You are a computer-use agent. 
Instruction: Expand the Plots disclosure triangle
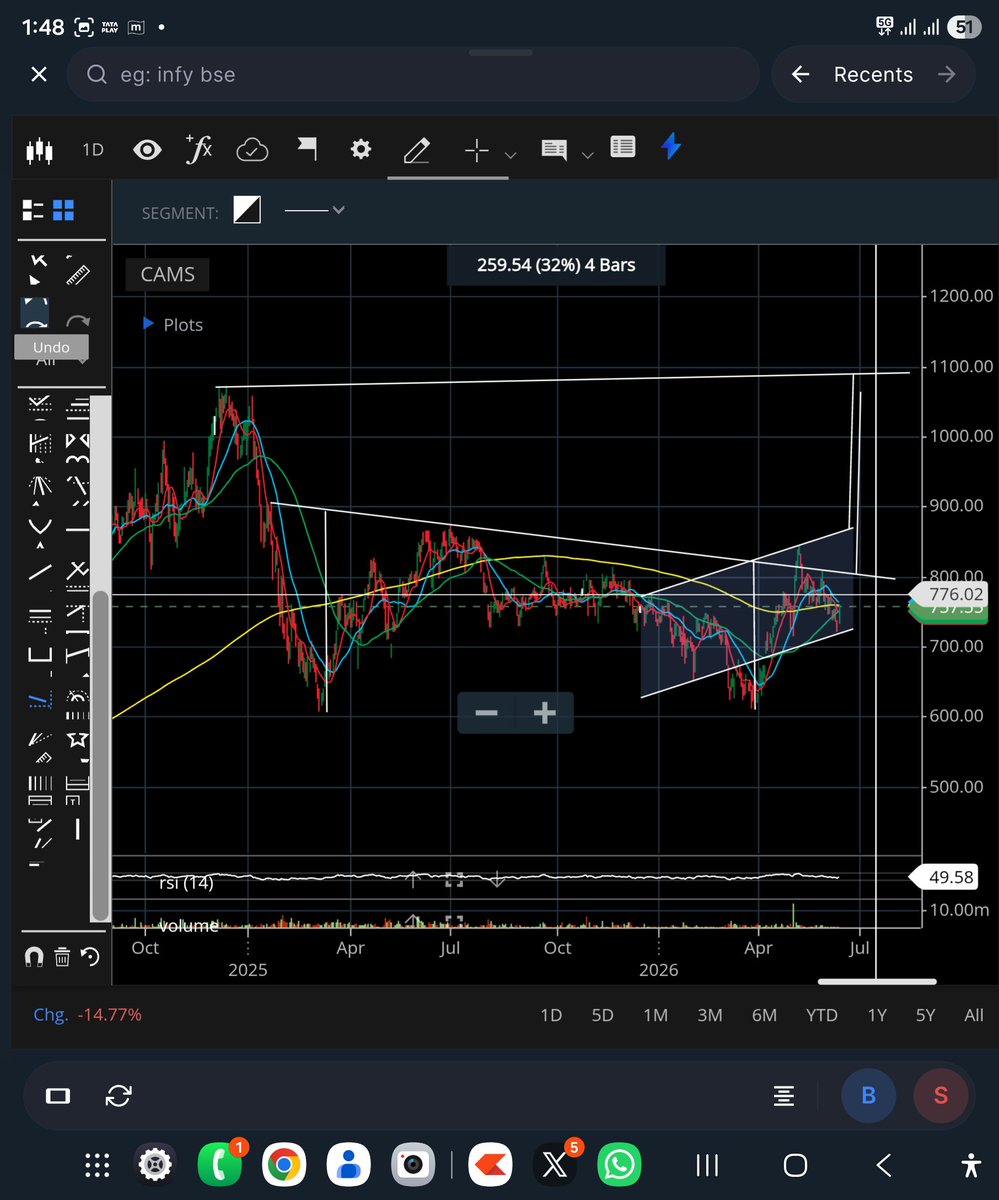click(148, 324)
